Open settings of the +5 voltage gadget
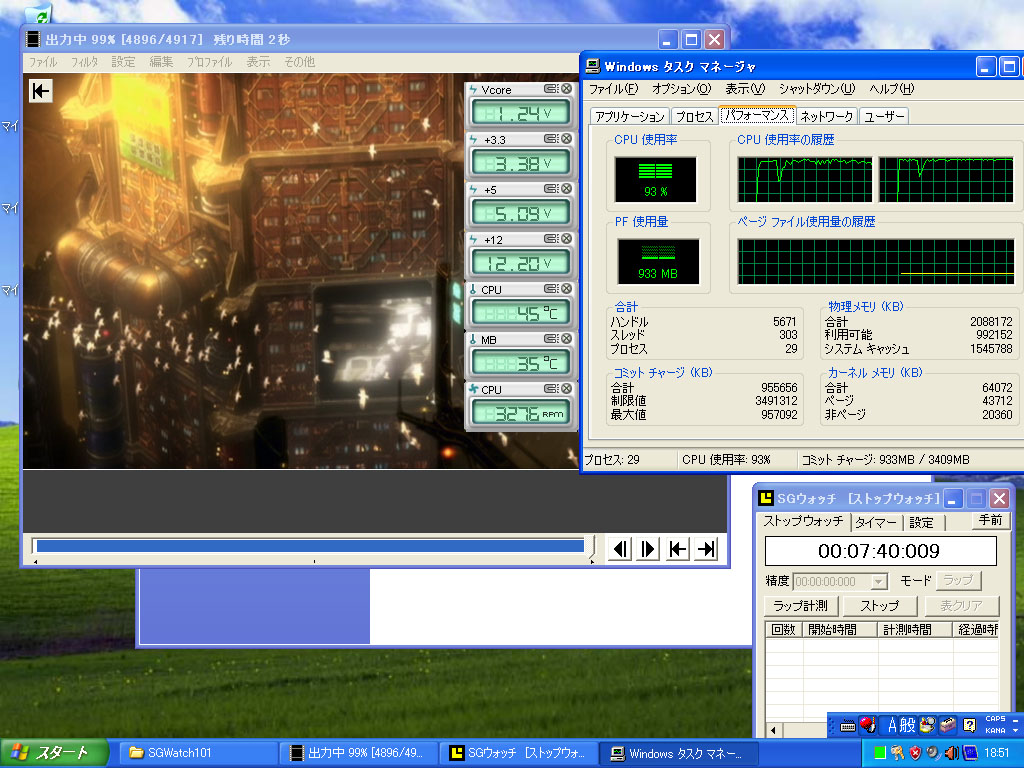The image size is (1024, 768). coord(551,189)
